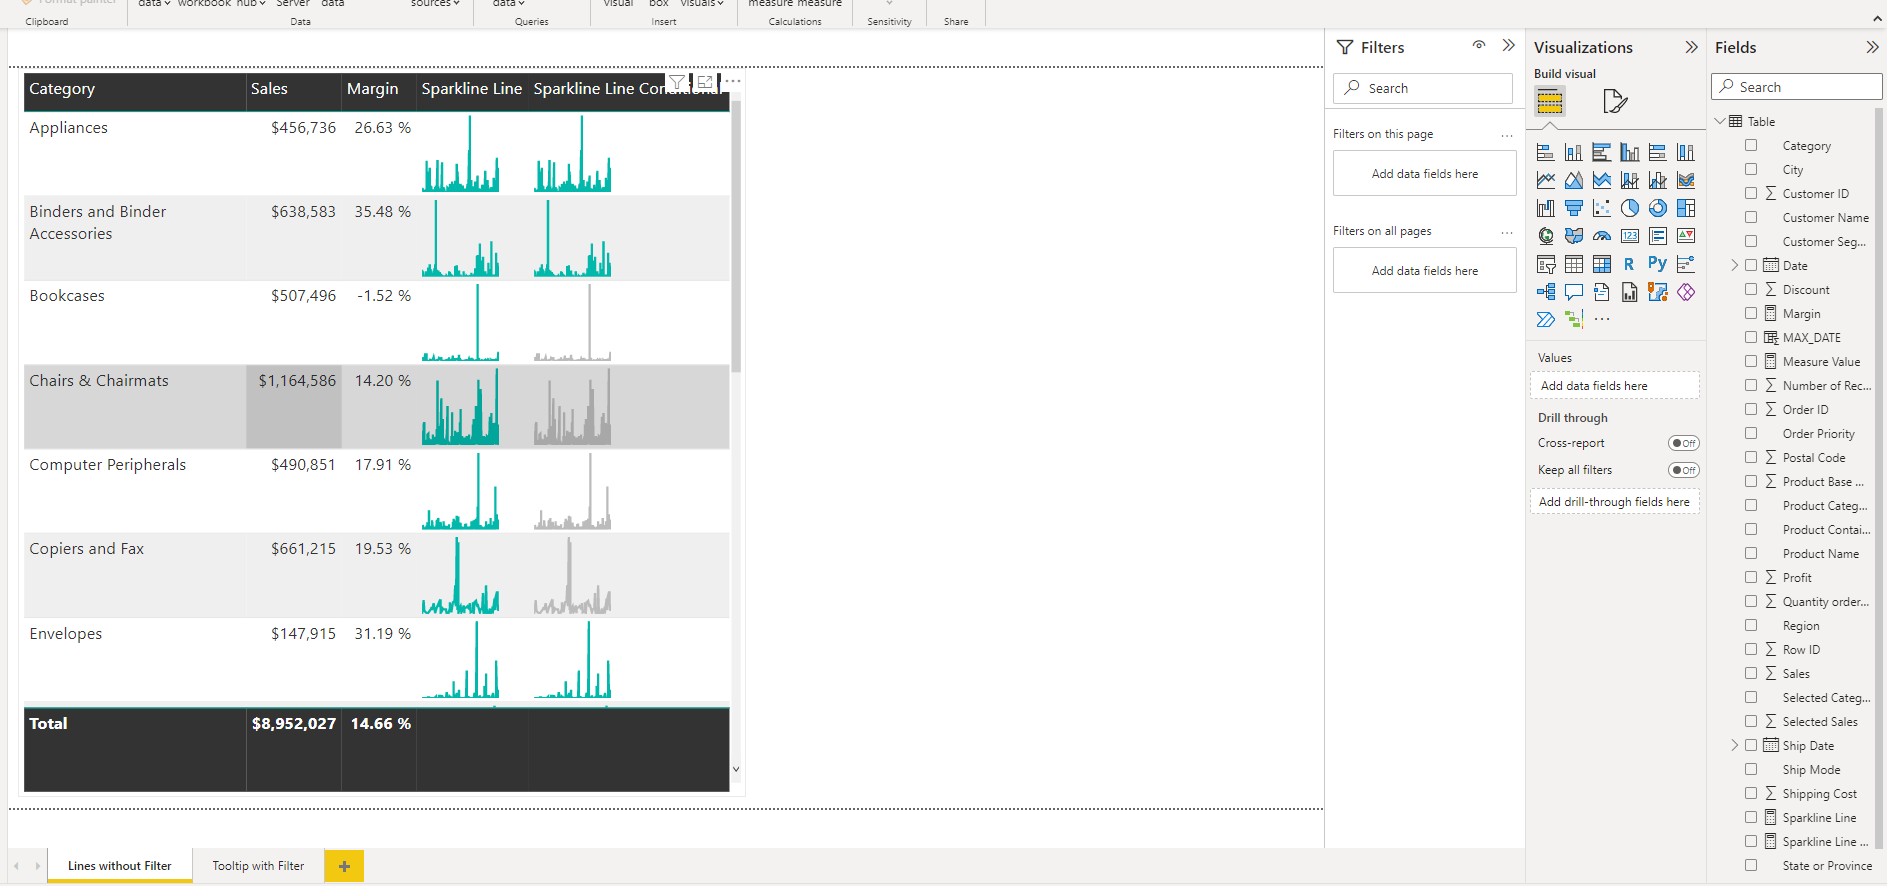Choose the matrix visual icon
Screen dimensions: 1887x886
[1602, 264]
